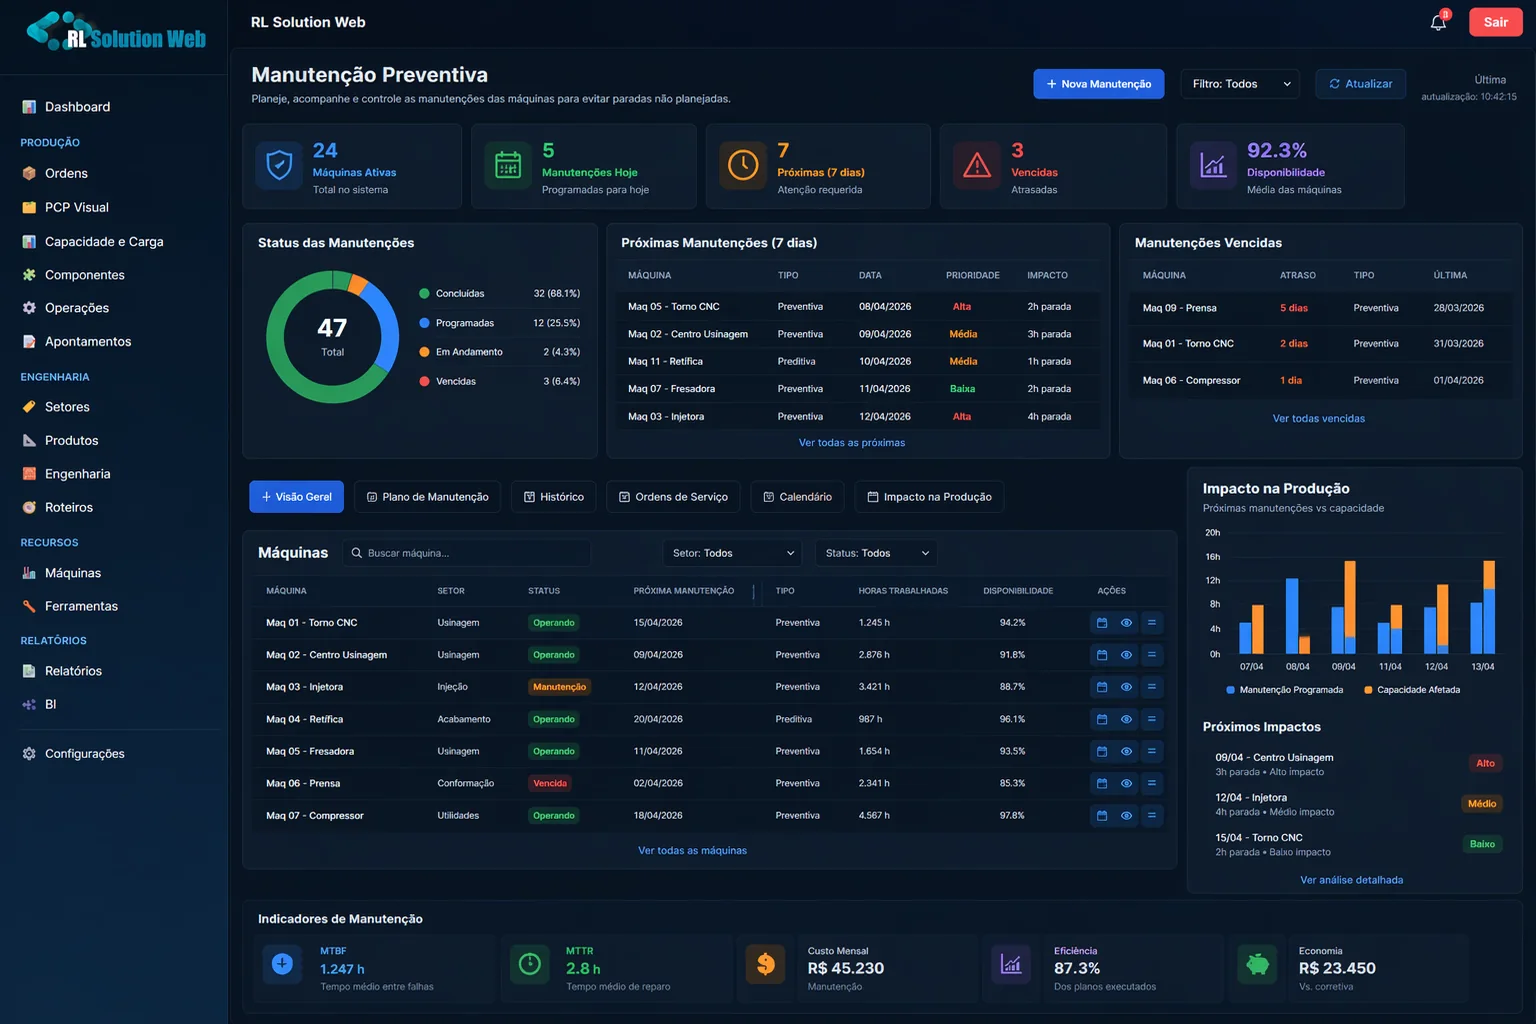View details eye icon for Maq 02
This screenshot has height=1024, width=1536.
point(1126,655)
